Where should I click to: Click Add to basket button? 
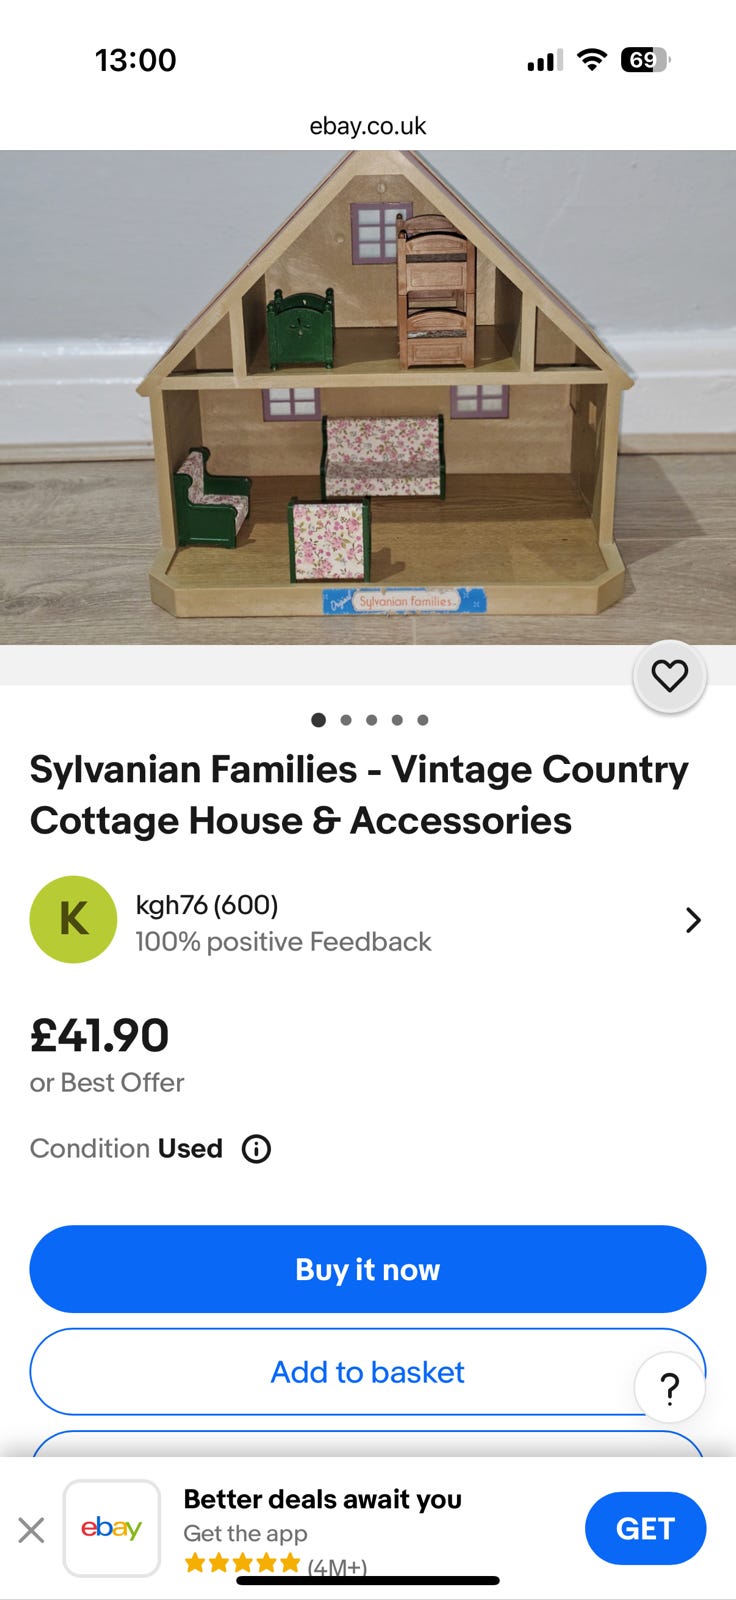click(367, 1372)
